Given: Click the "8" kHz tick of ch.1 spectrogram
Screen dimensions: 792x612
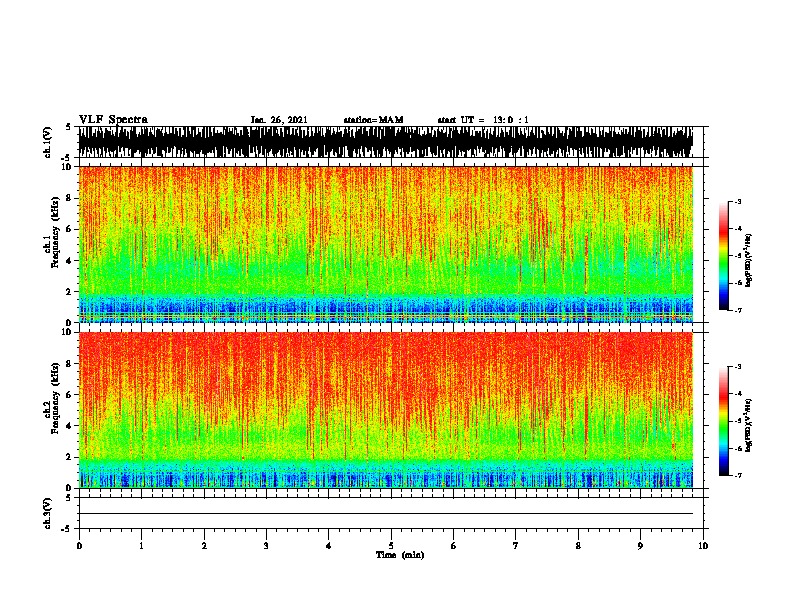Looking at the screenshot, I should click(70, 198).
